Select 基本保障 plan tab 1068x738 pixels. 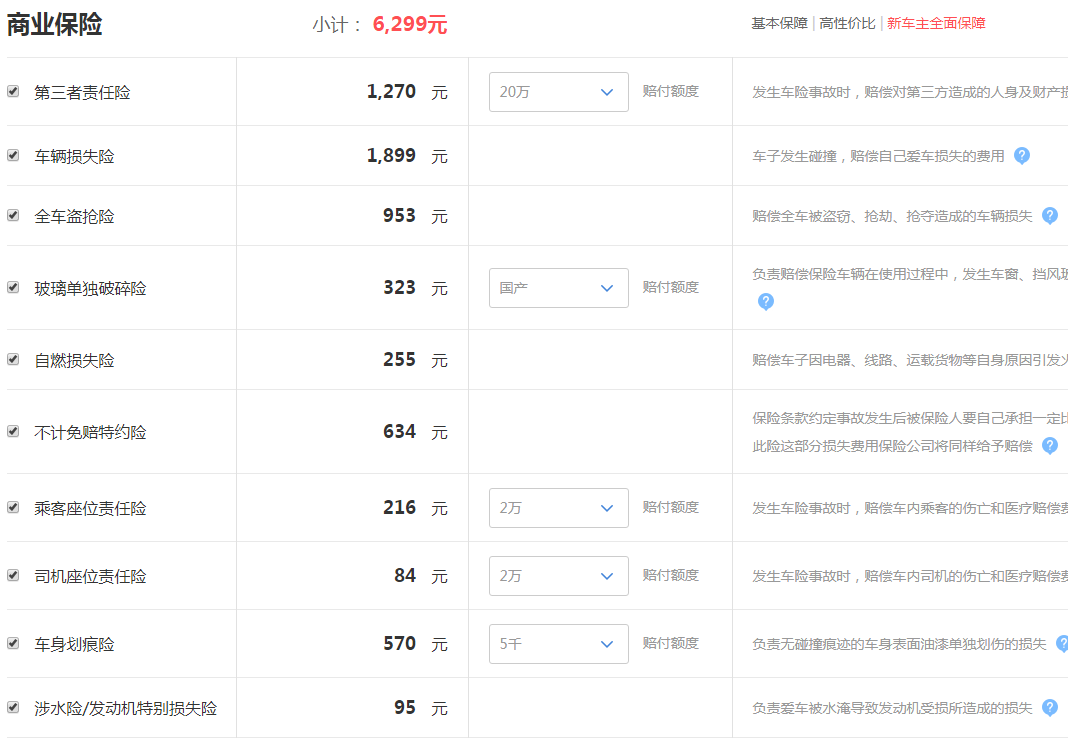[779, 23]
